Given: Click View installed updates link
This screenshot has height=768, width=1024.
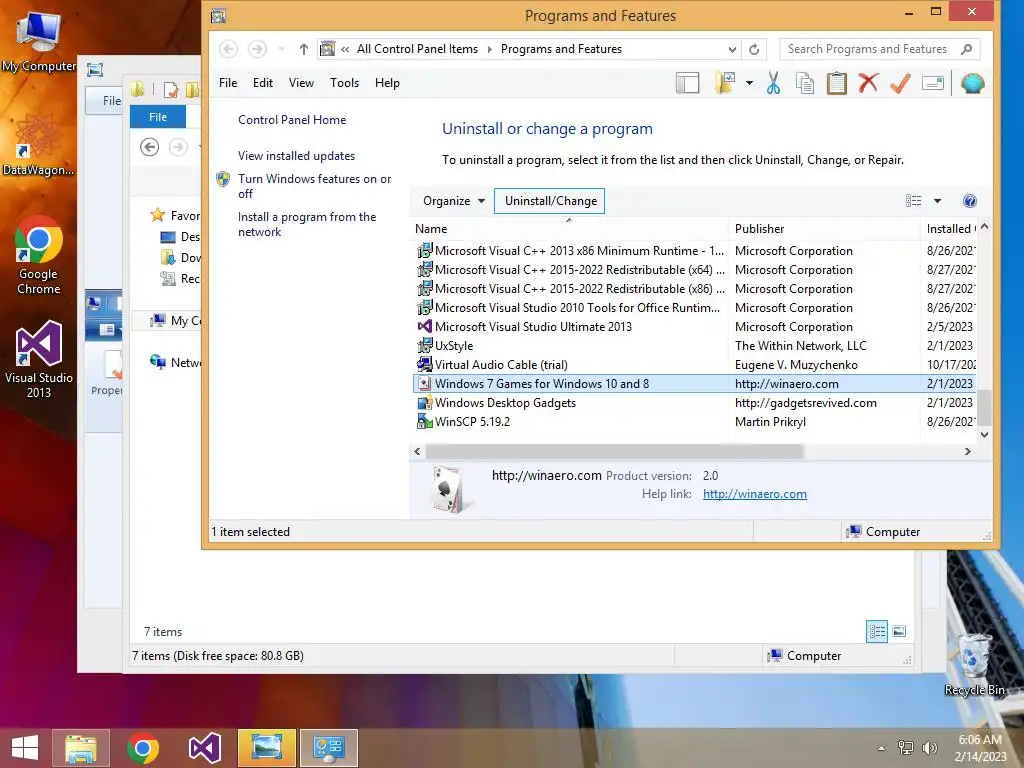Looking at the screenshot, I should tap(296, 155).
